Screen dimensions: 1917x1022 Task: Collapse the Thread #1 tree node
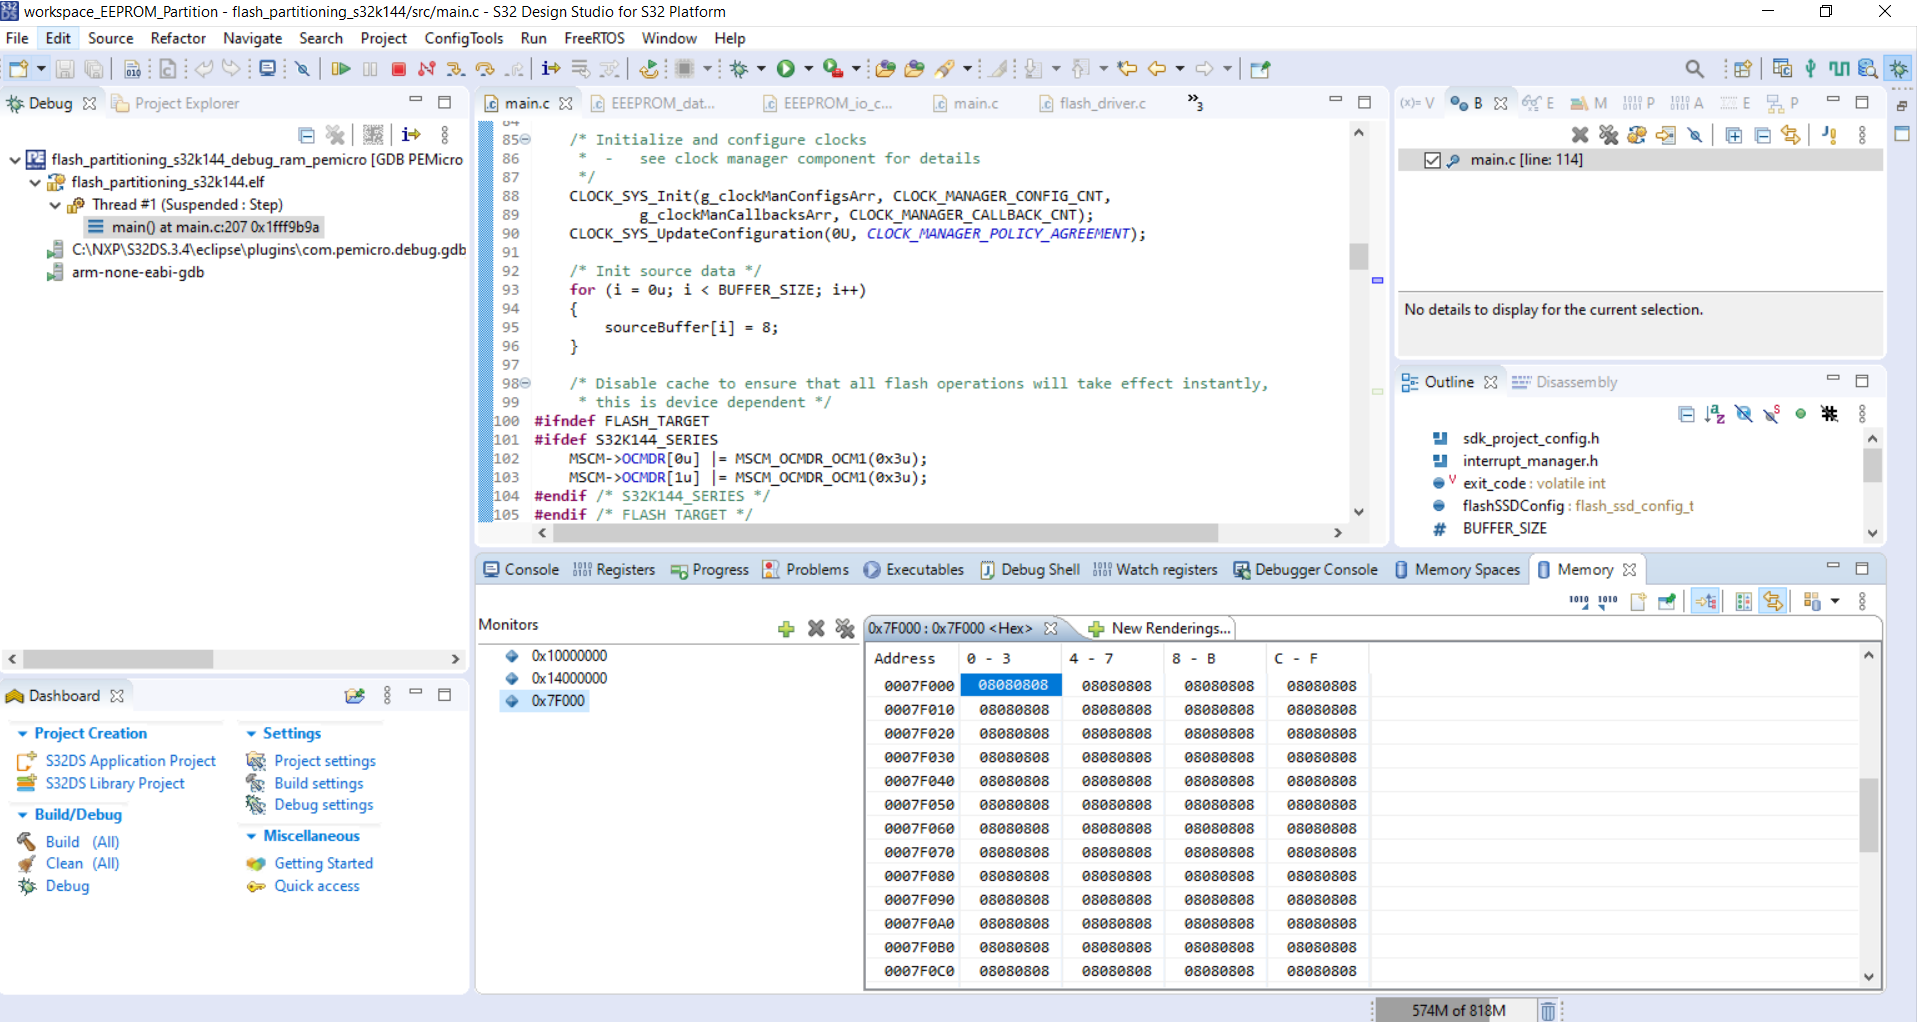[53, 204]
